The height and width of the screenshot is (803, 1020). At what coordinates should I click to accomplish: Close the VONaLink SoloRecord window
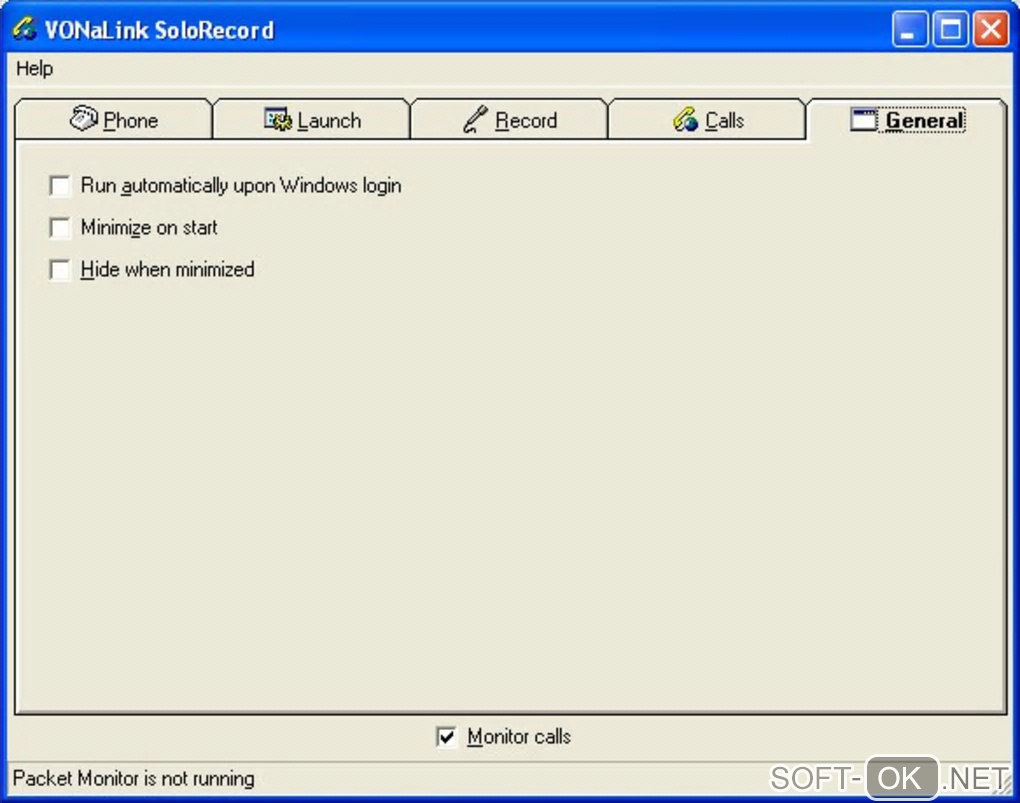click(991, 29)
